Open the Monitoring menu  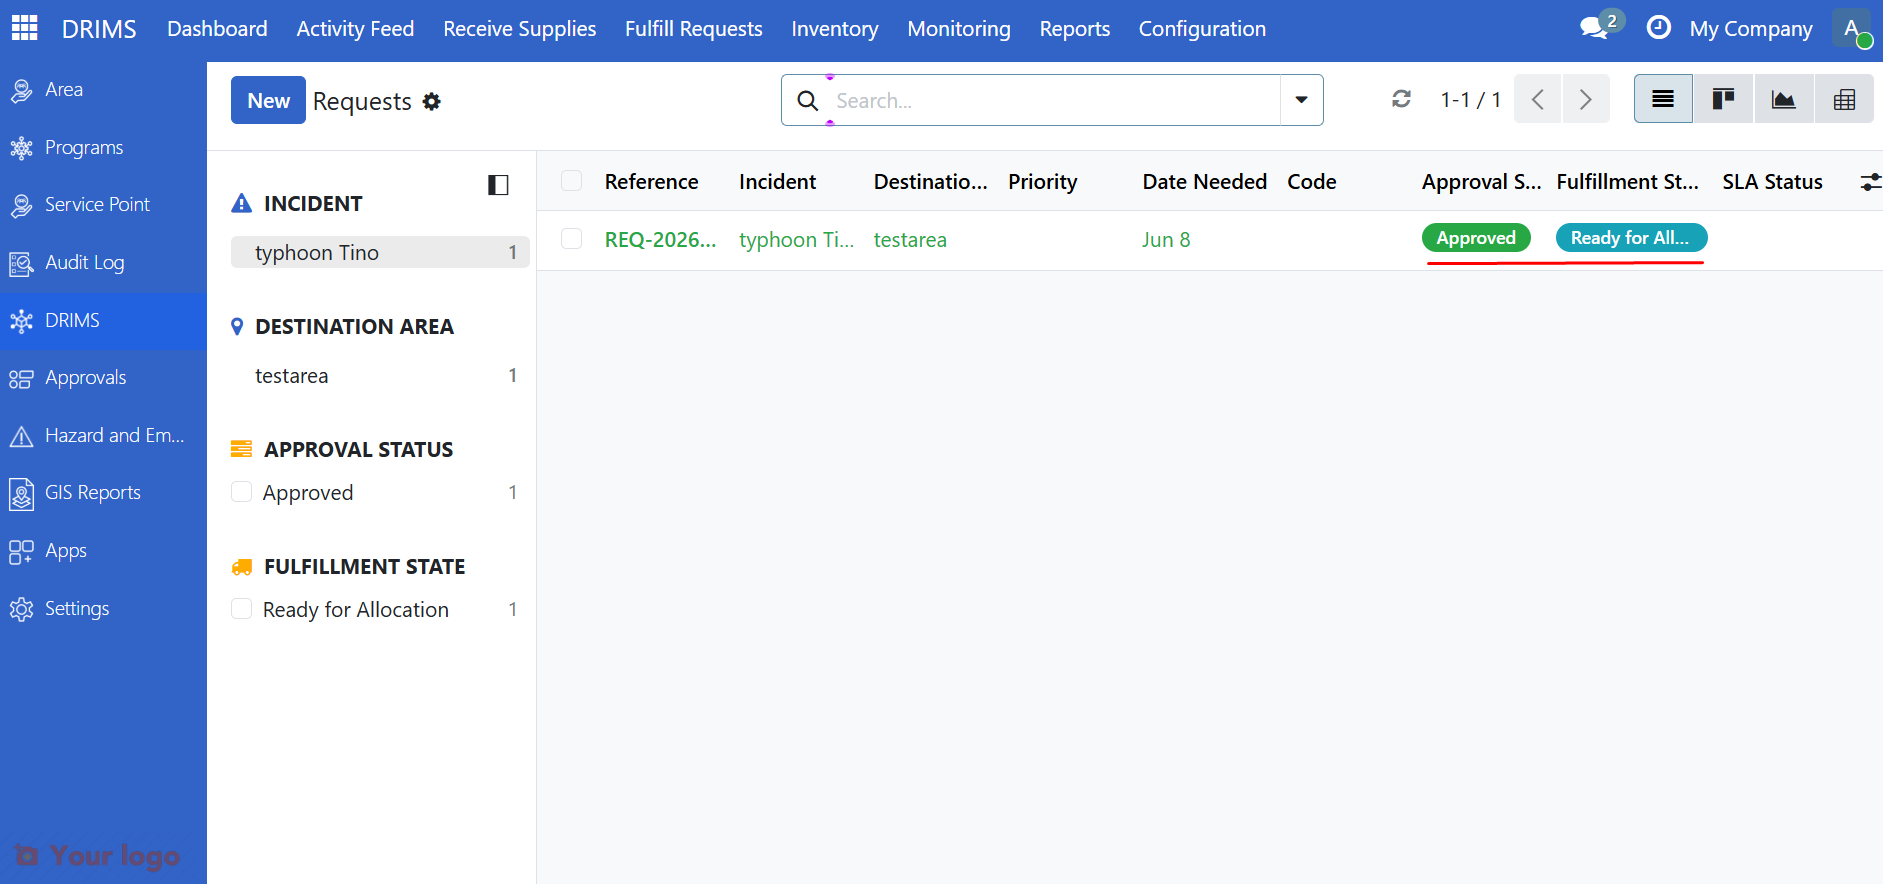pyautogui.click(x=959, y=29)
